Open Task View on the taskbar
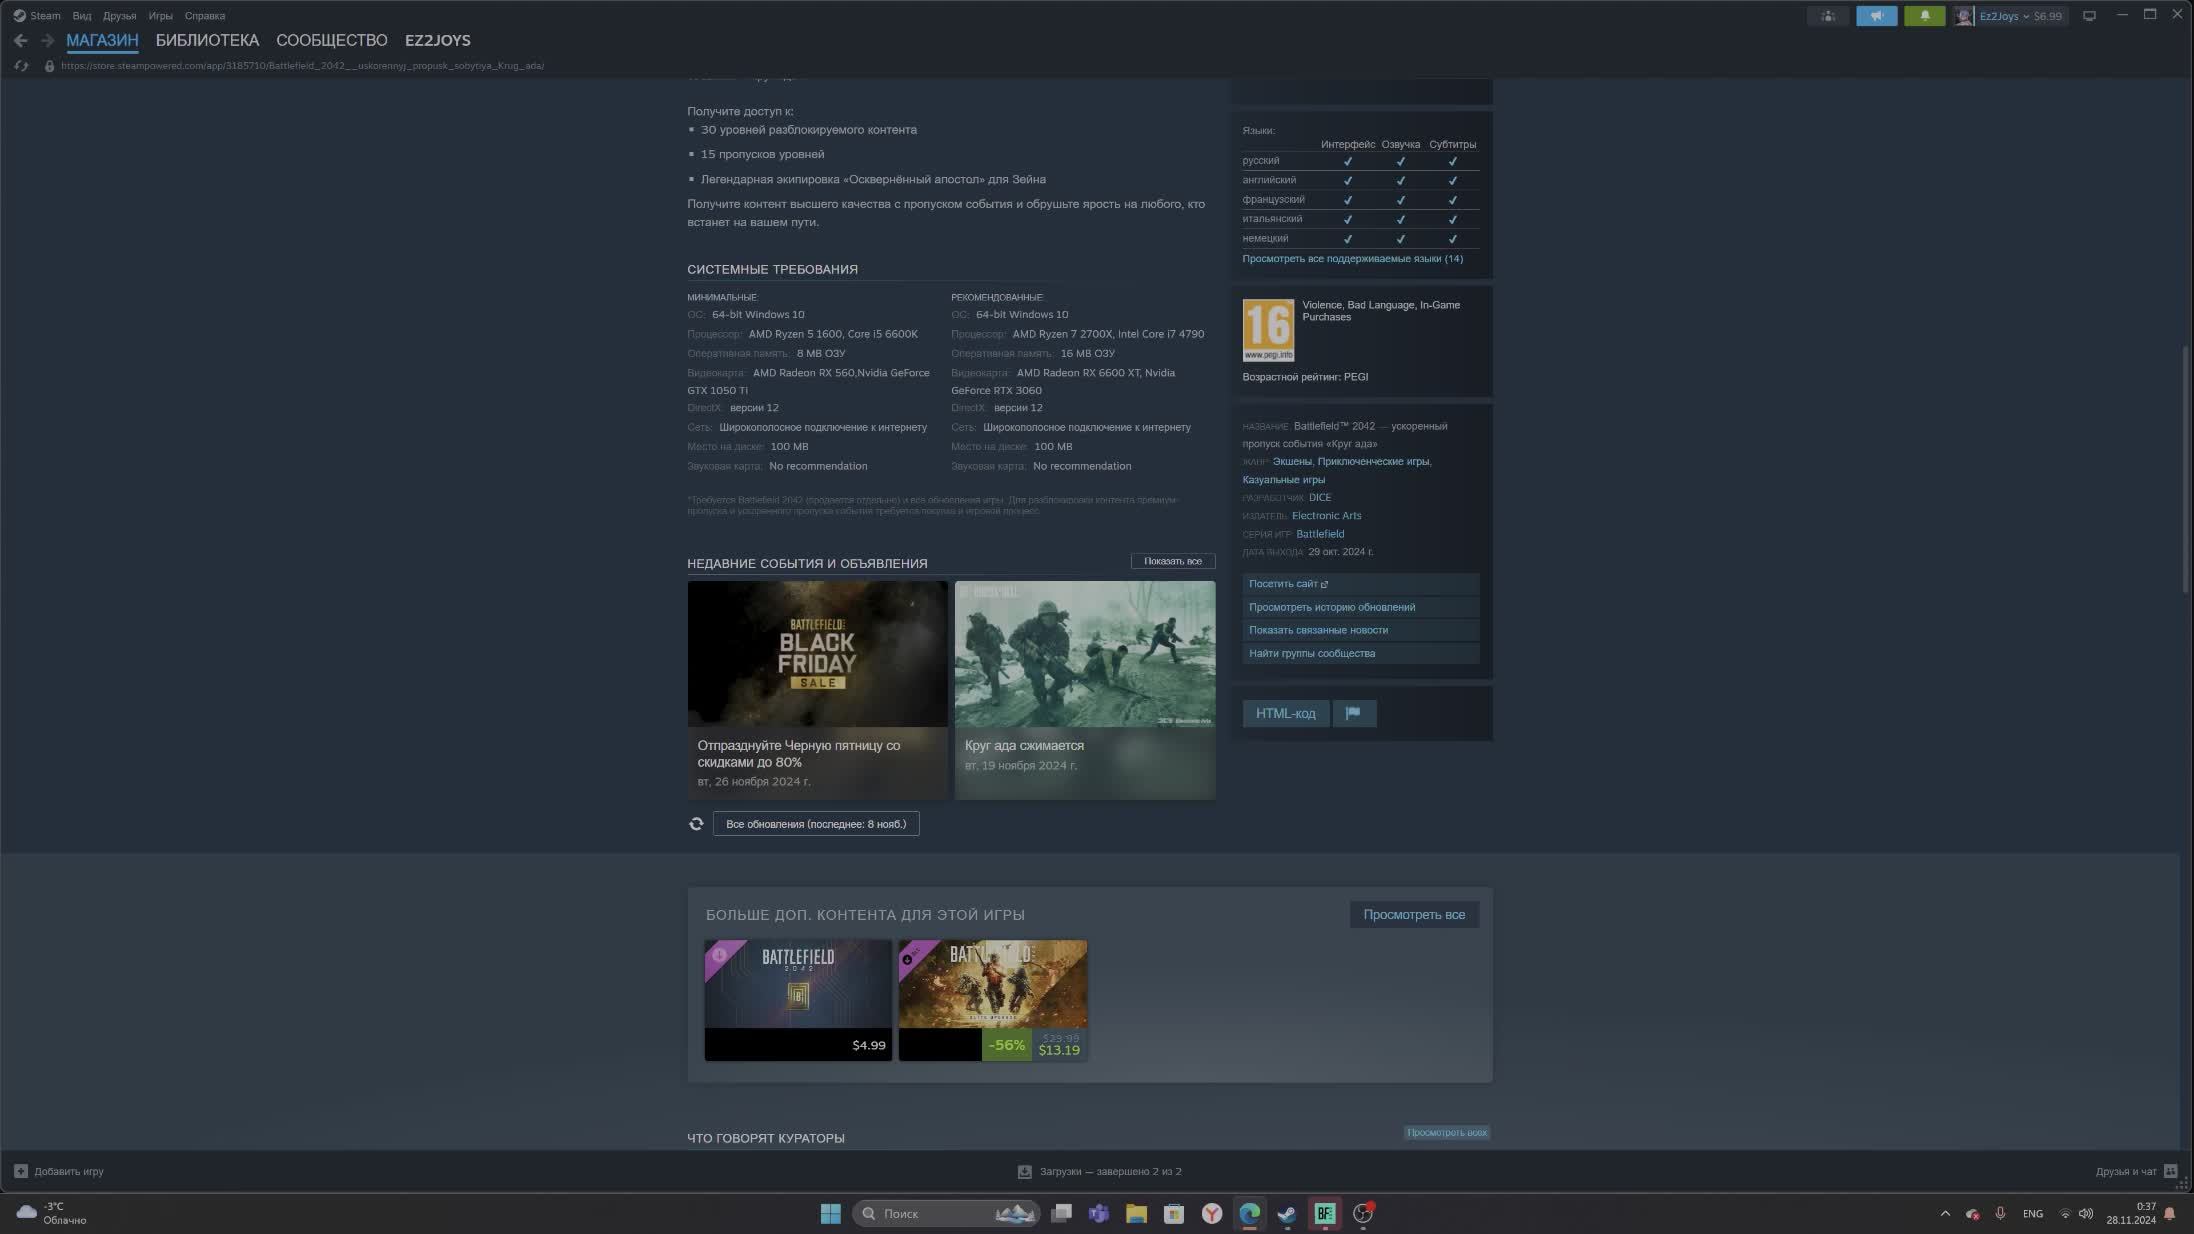2194x1234 pixels. 1062,1213
